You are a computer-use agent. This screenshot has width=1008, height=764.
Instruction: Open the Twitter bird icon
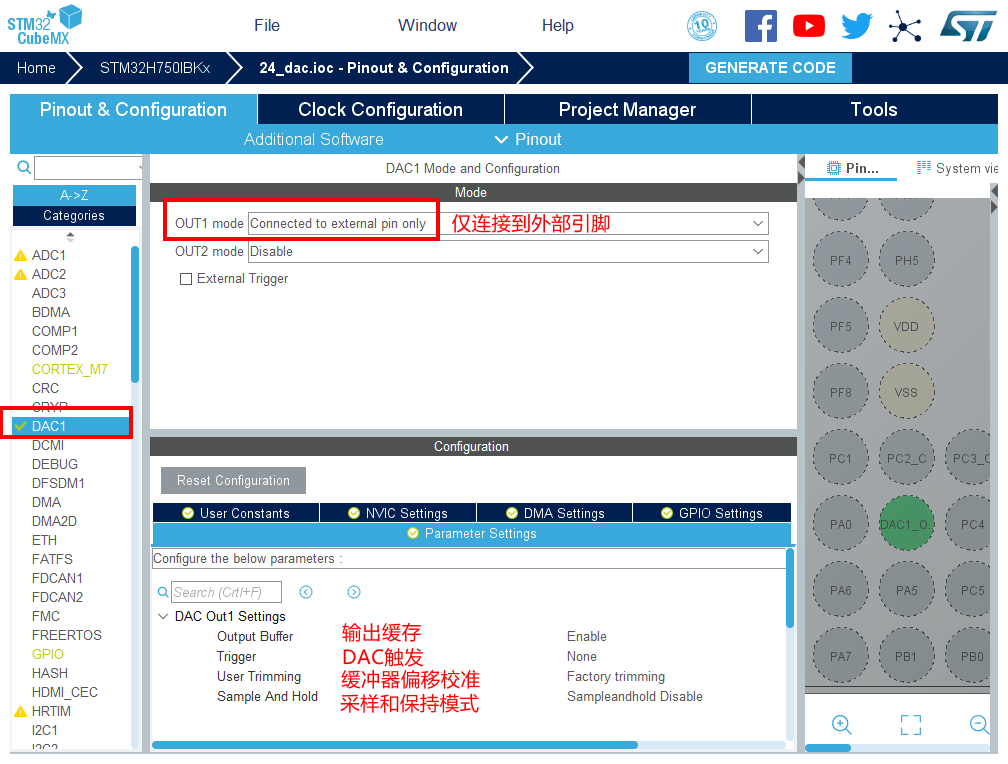(856, 26)
